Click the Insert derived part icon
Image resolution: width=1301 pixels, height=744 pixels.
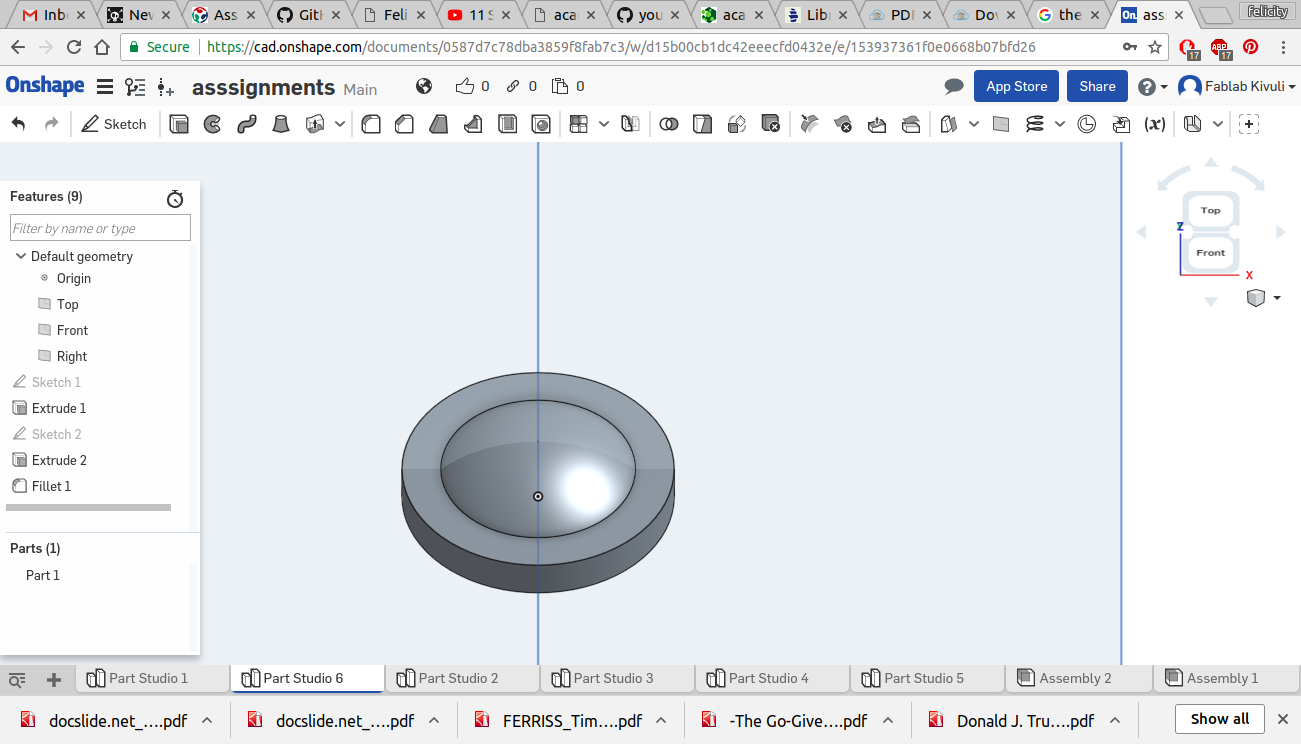tap(1121, 124)
